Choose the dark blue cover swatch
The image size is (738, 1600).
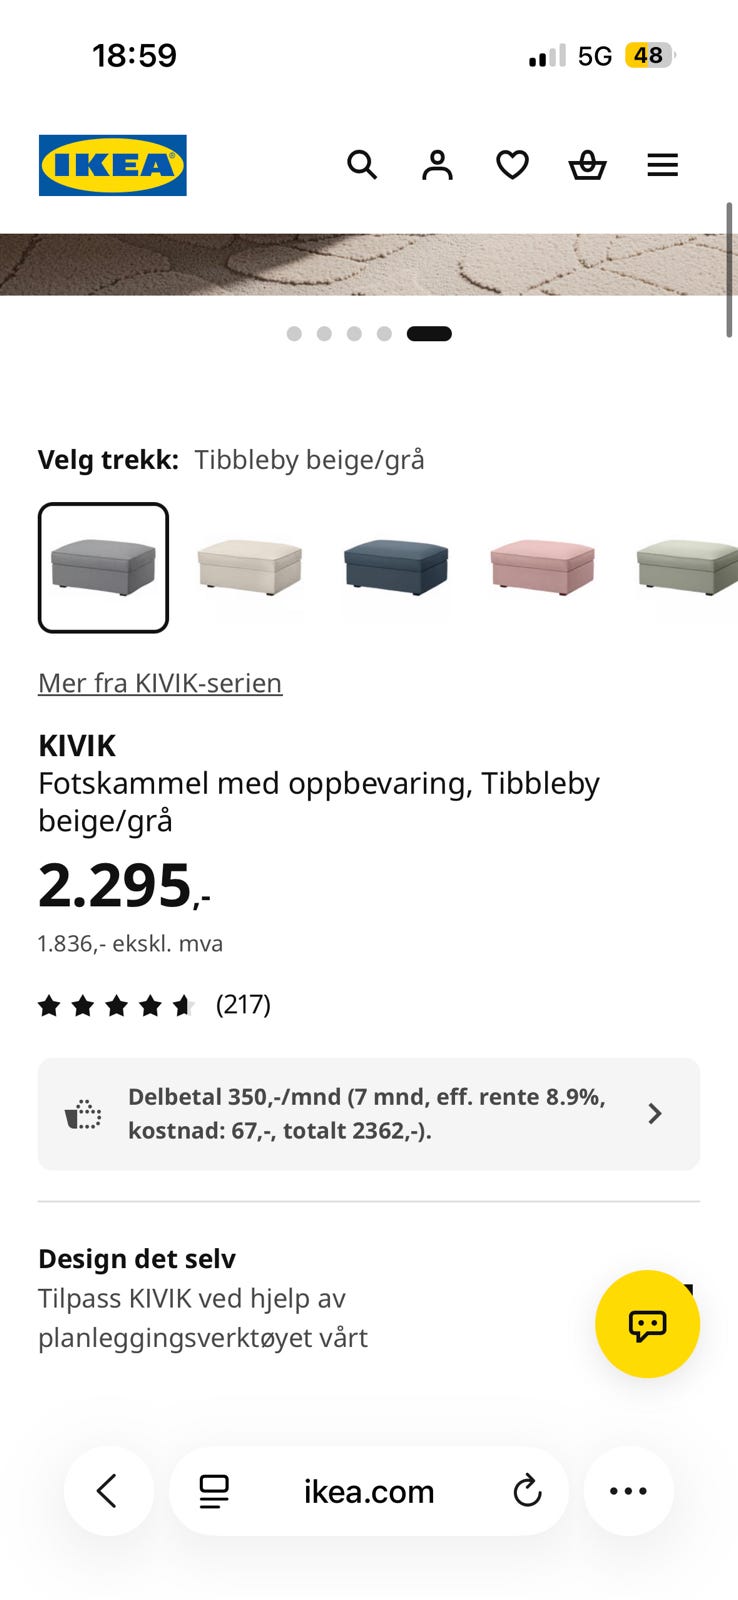click(x=396, y=567)
